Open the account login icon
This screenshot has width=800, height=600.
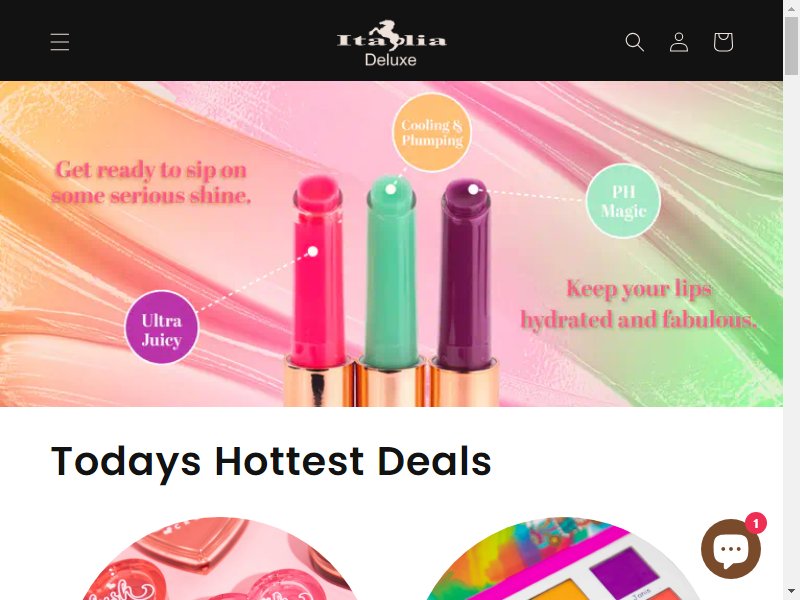tap(679, 42)
